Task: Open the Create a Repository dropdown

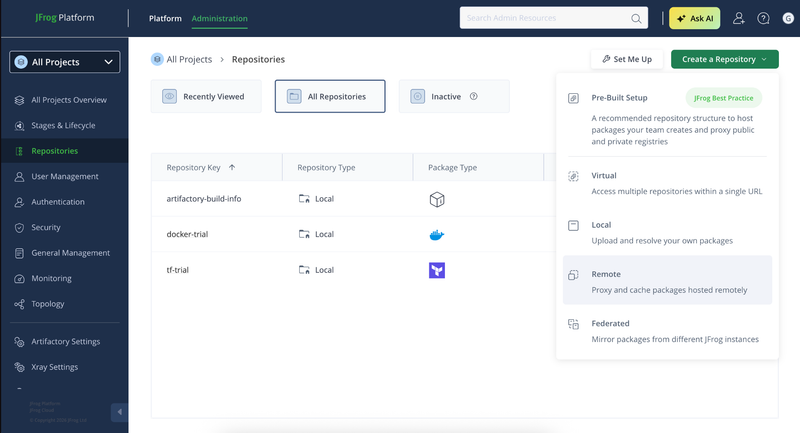Action: tap(725, 60)
